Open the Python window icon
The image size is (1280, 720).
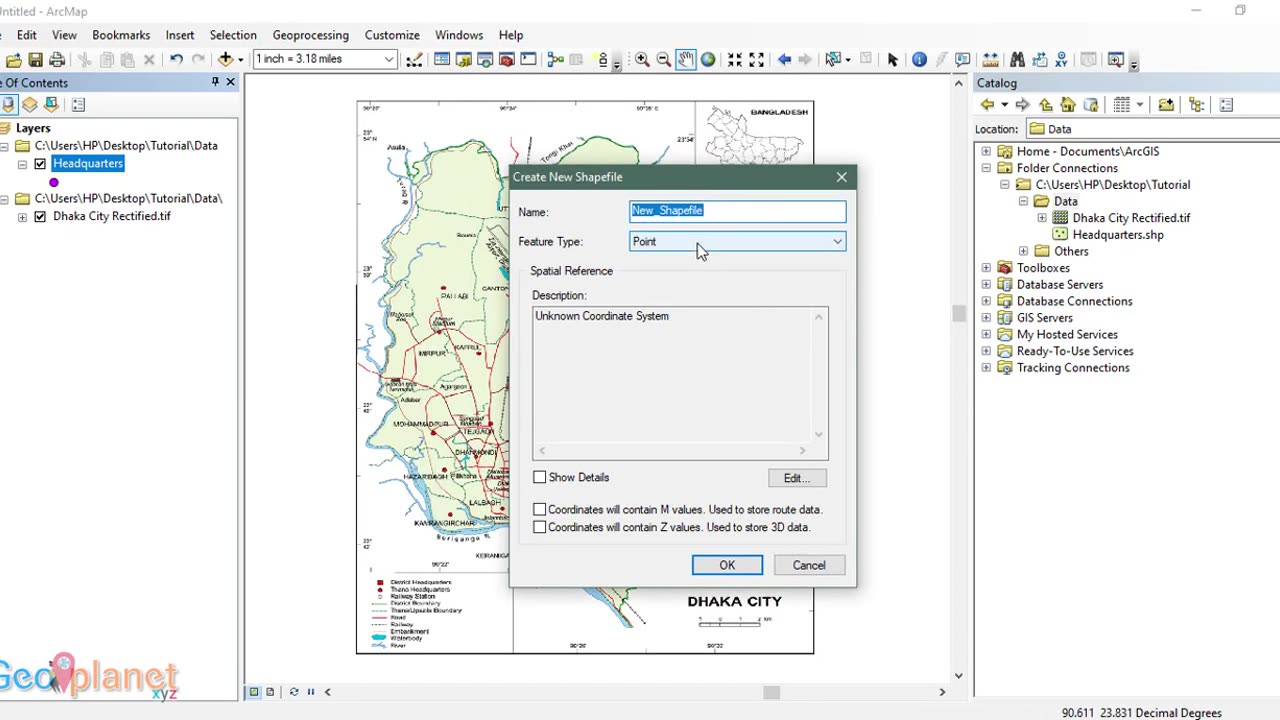point(528,60)
